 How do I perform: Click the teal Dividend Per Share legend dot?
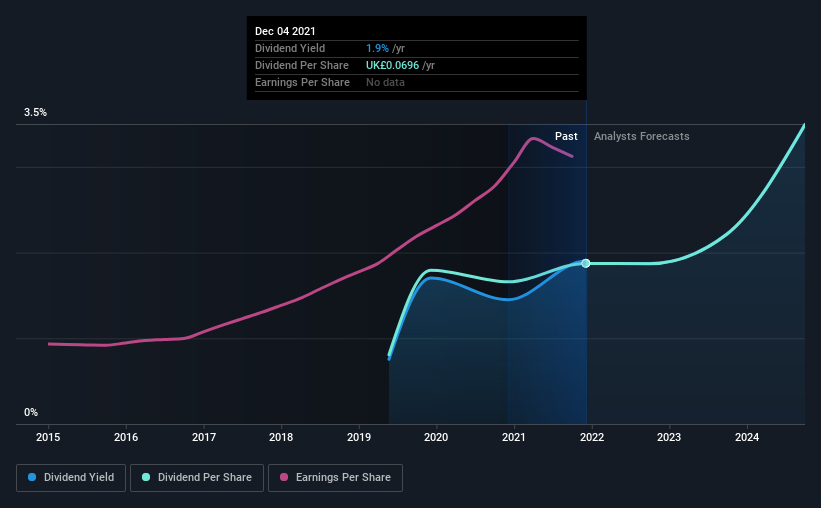pyautogui.click(x=146, y=477)
